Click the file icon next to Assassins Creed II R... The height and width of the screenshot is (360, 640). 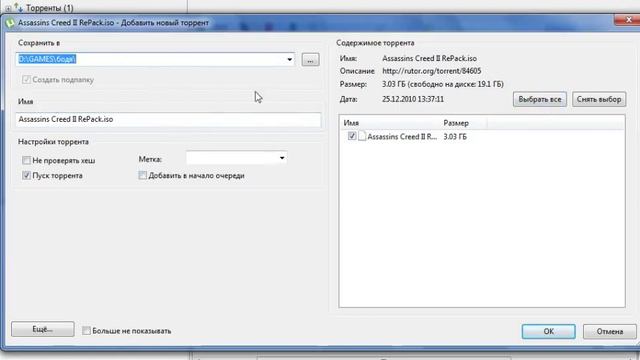pyautogui.click(x=362, y=136)
